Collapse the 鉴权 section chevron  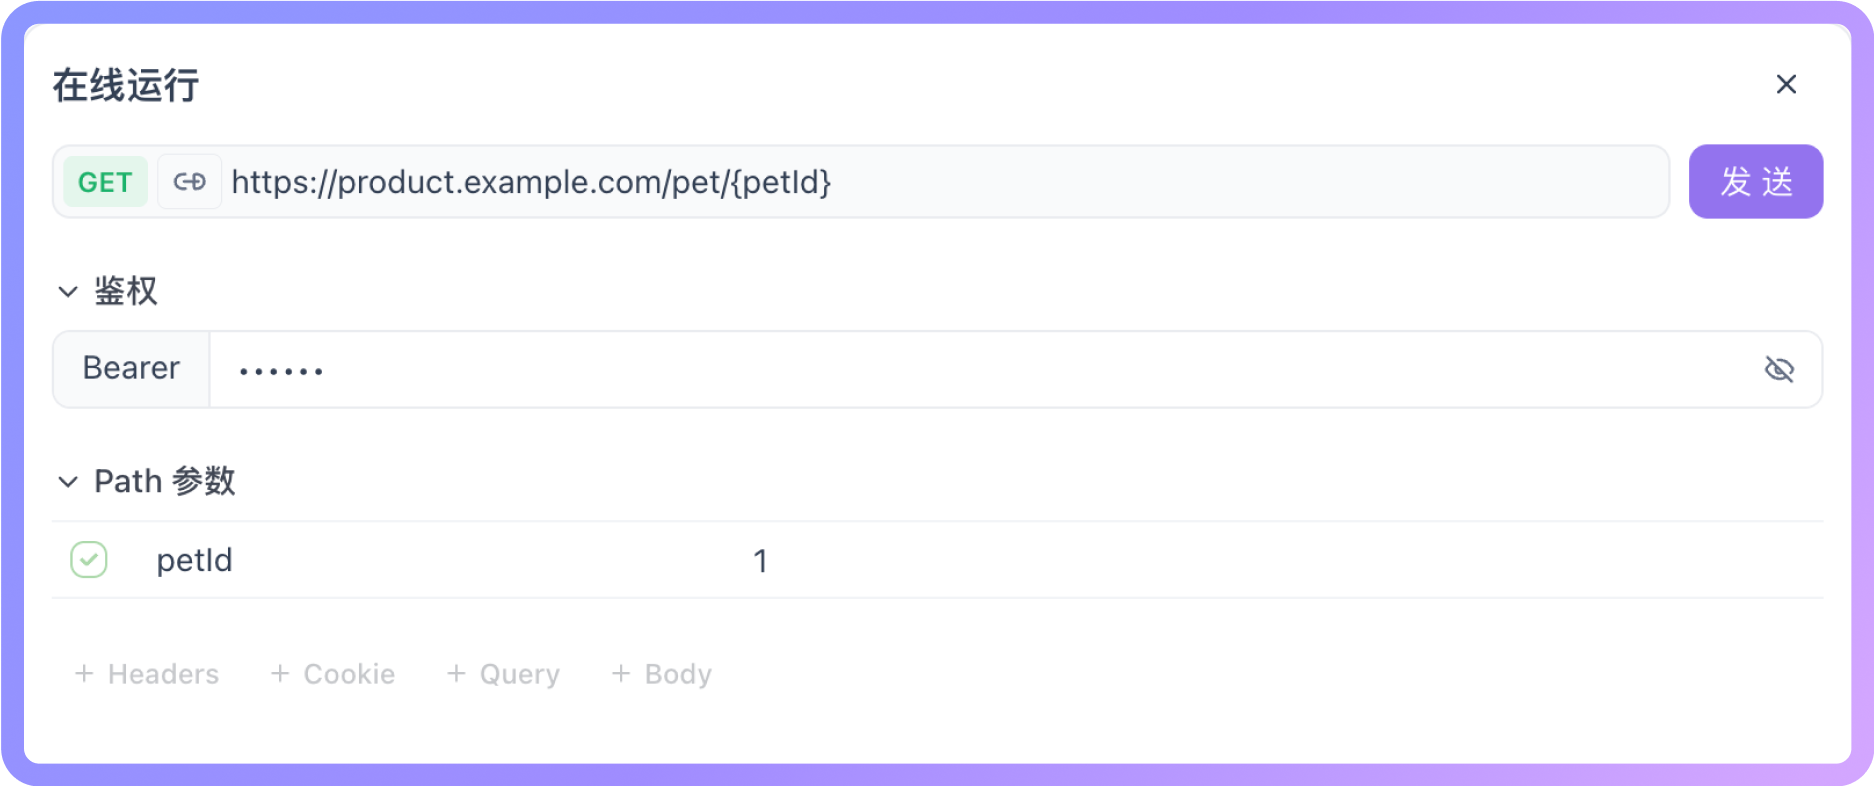click(x=68, y=292)
